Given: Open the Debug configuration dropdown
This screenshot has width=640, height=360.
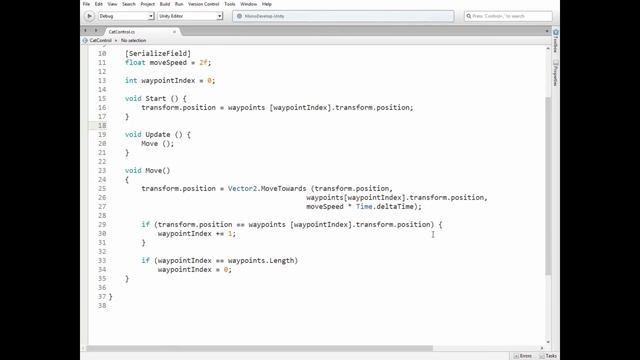Looking at the screenshot, I should (x=126, y=16).
